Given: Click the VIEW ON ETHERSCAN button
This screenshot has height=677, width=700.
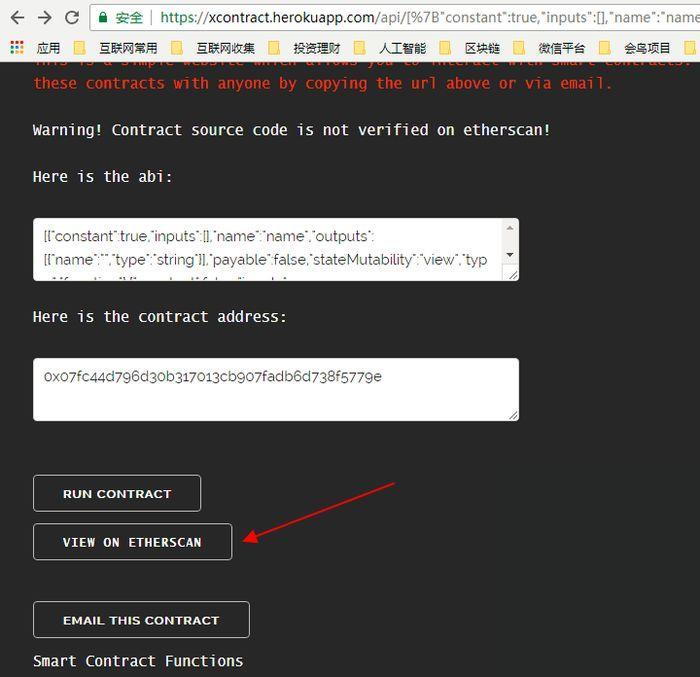Looking at the screenshot, I should point(133,542).
